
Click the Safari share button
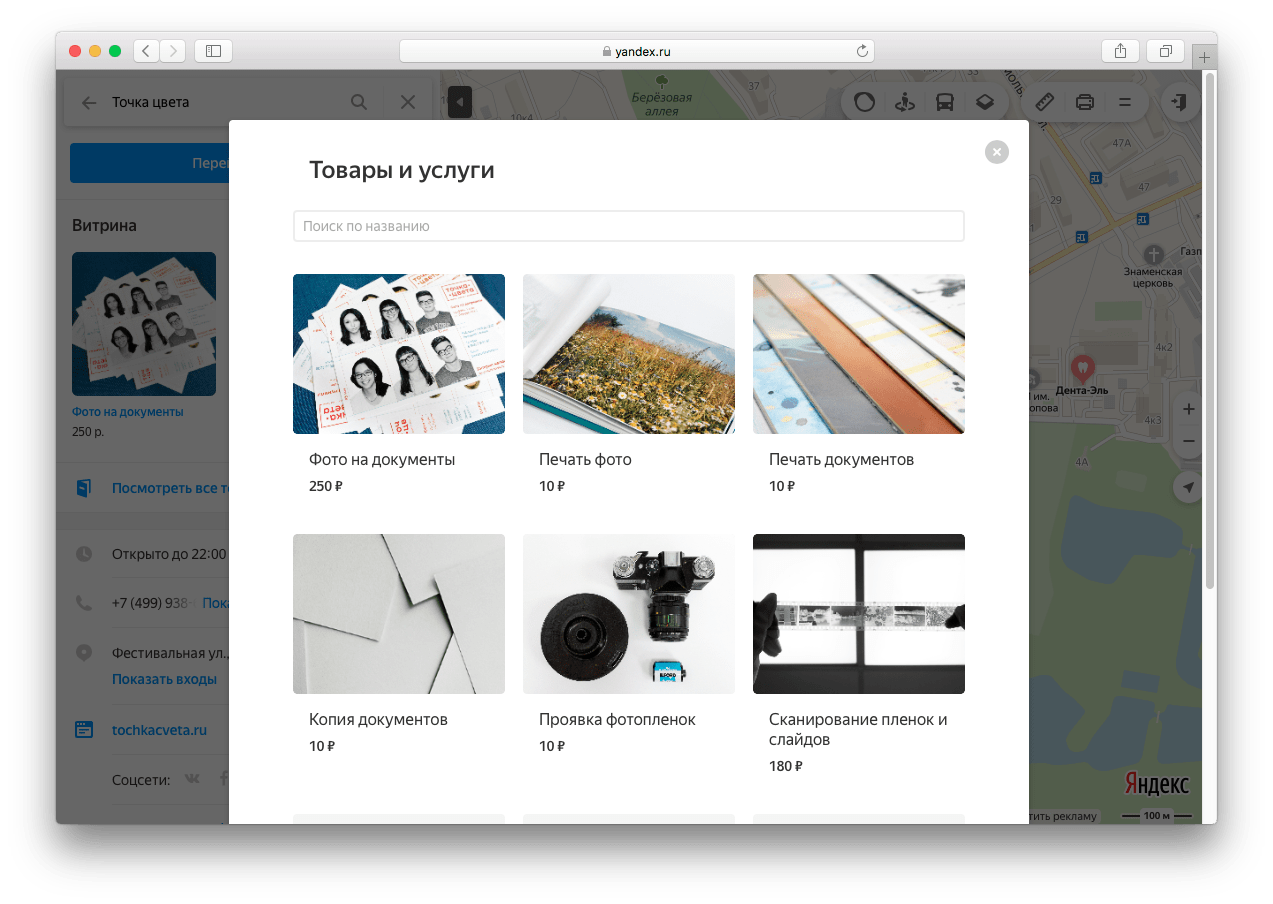click(1120, 51)
